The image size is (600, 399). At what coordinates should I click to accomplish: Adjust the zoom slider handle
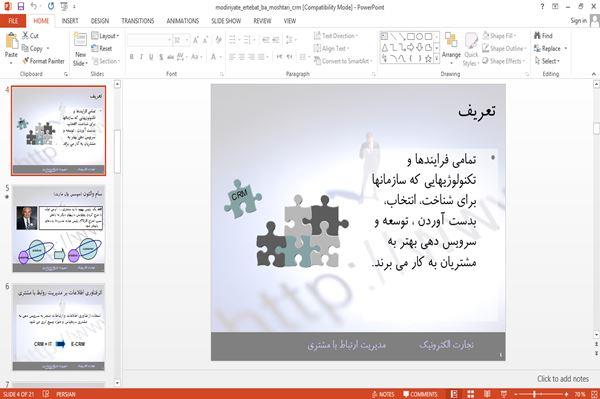click(x=534, y=394)
